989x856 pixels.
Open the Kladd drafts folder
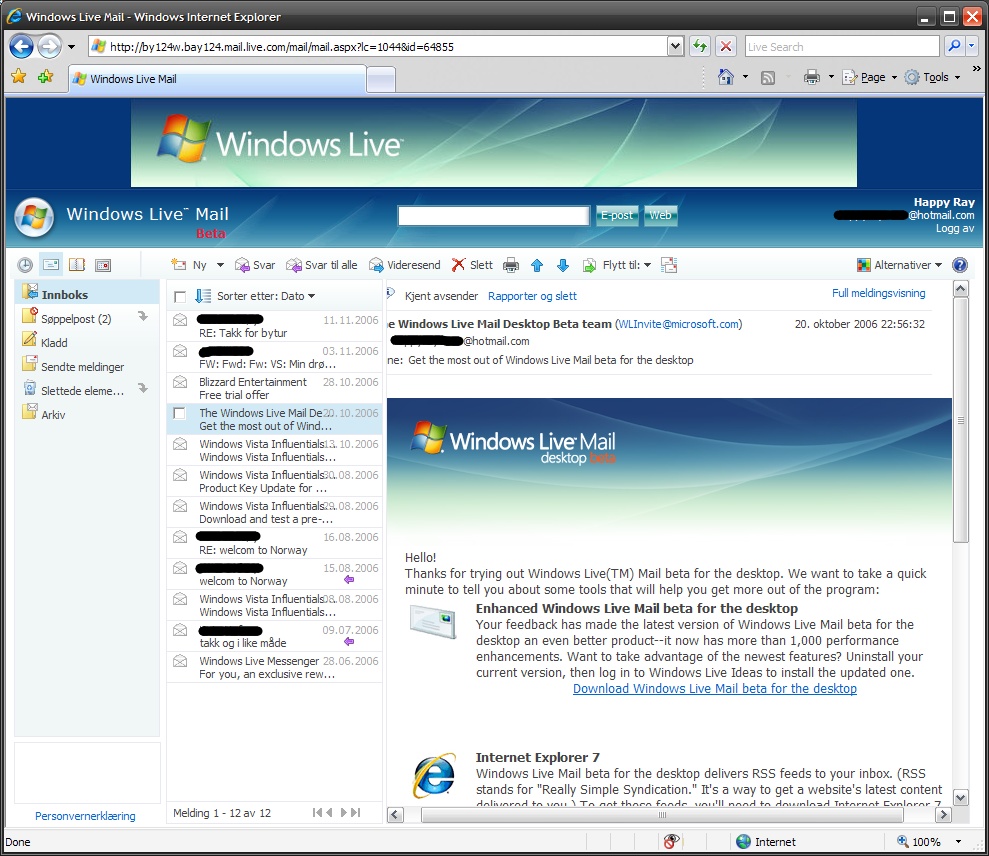coord(45,342)
